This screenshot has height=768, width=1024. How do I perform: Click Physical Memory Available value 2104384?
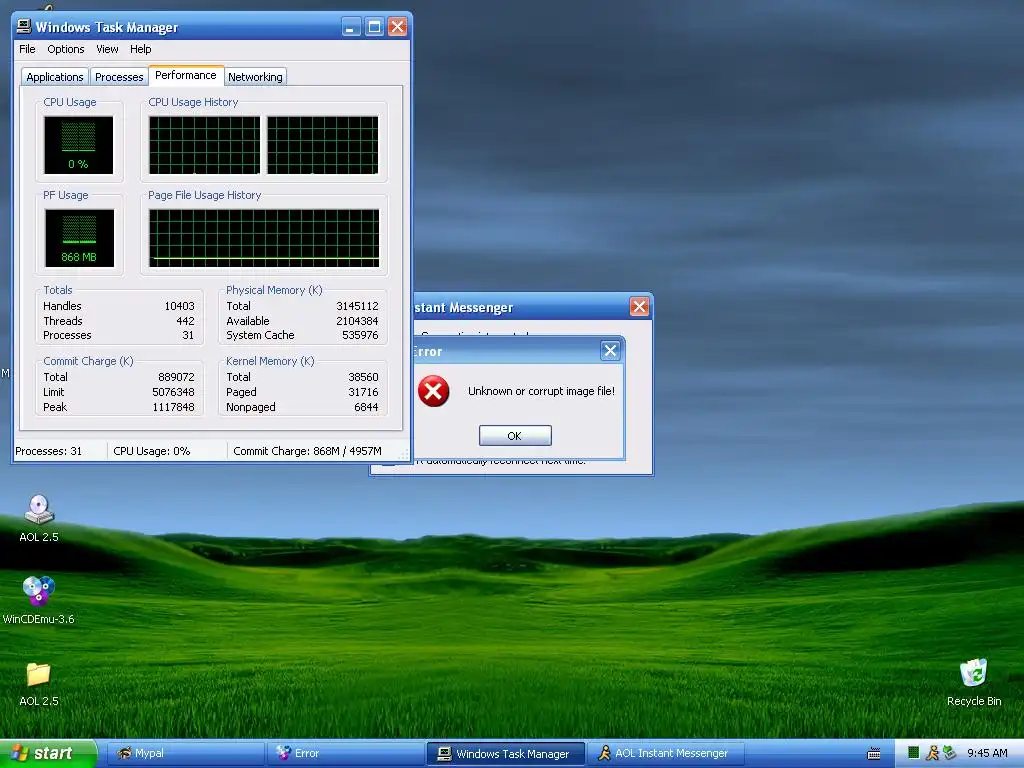click(357, 321)
